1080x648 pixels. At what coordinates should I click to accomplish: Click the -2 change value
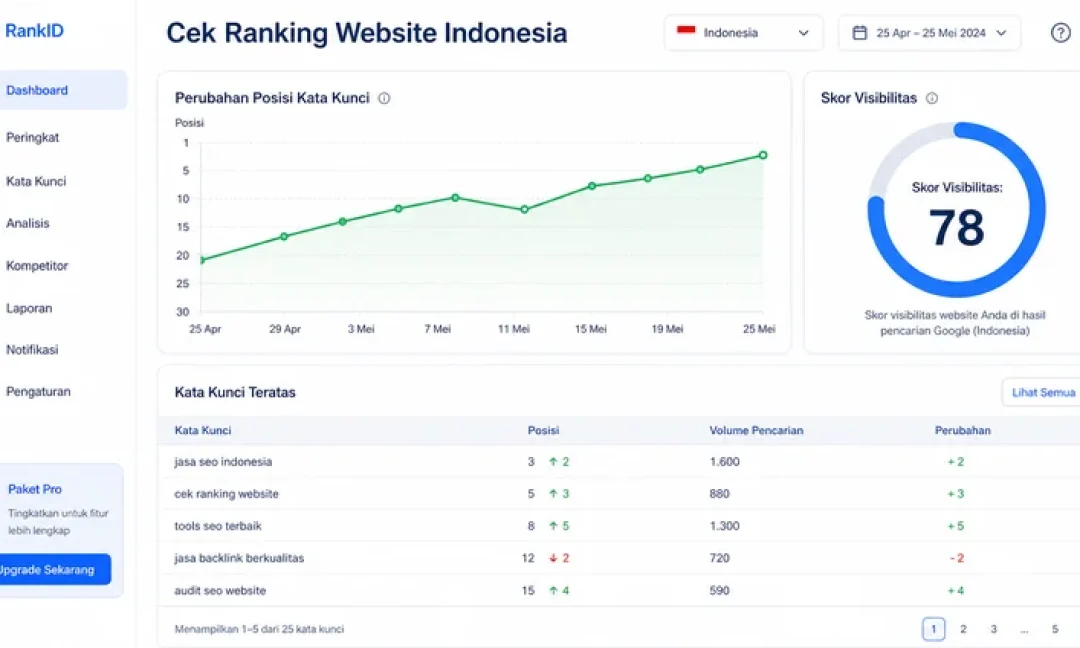(x=957, y=558)
